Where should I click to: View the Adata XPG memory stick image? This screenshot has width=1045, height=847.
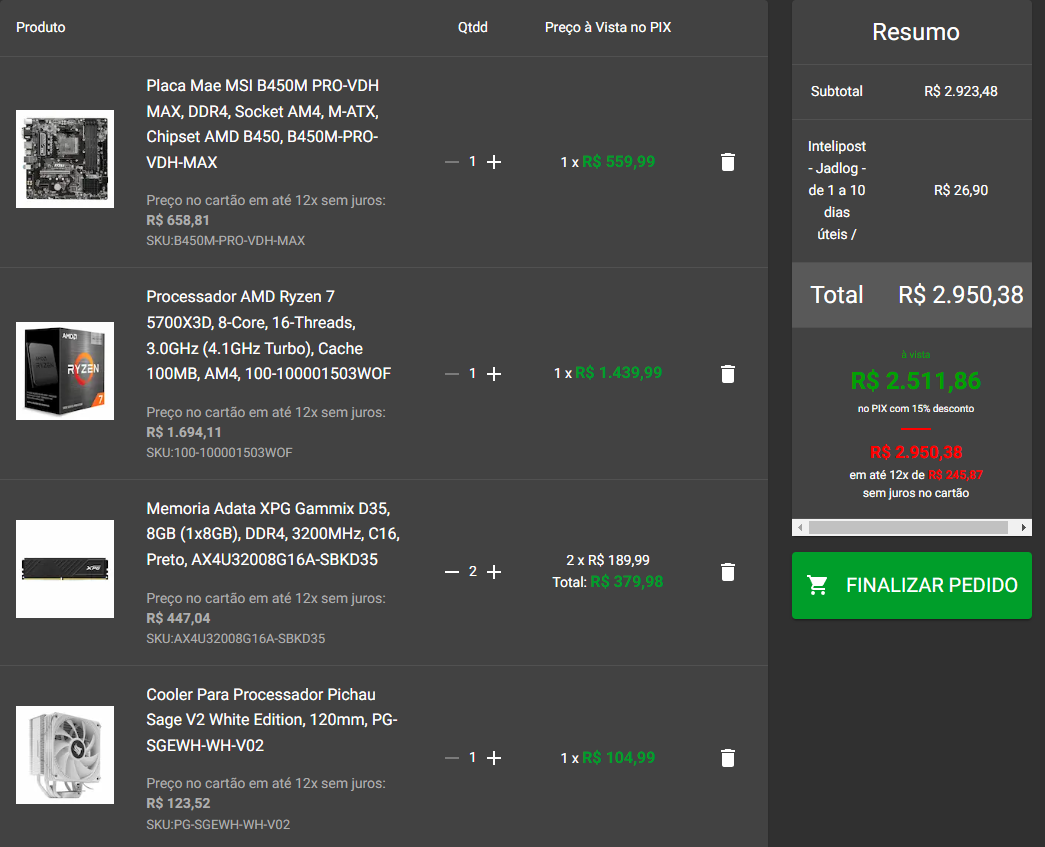[65, 568]
